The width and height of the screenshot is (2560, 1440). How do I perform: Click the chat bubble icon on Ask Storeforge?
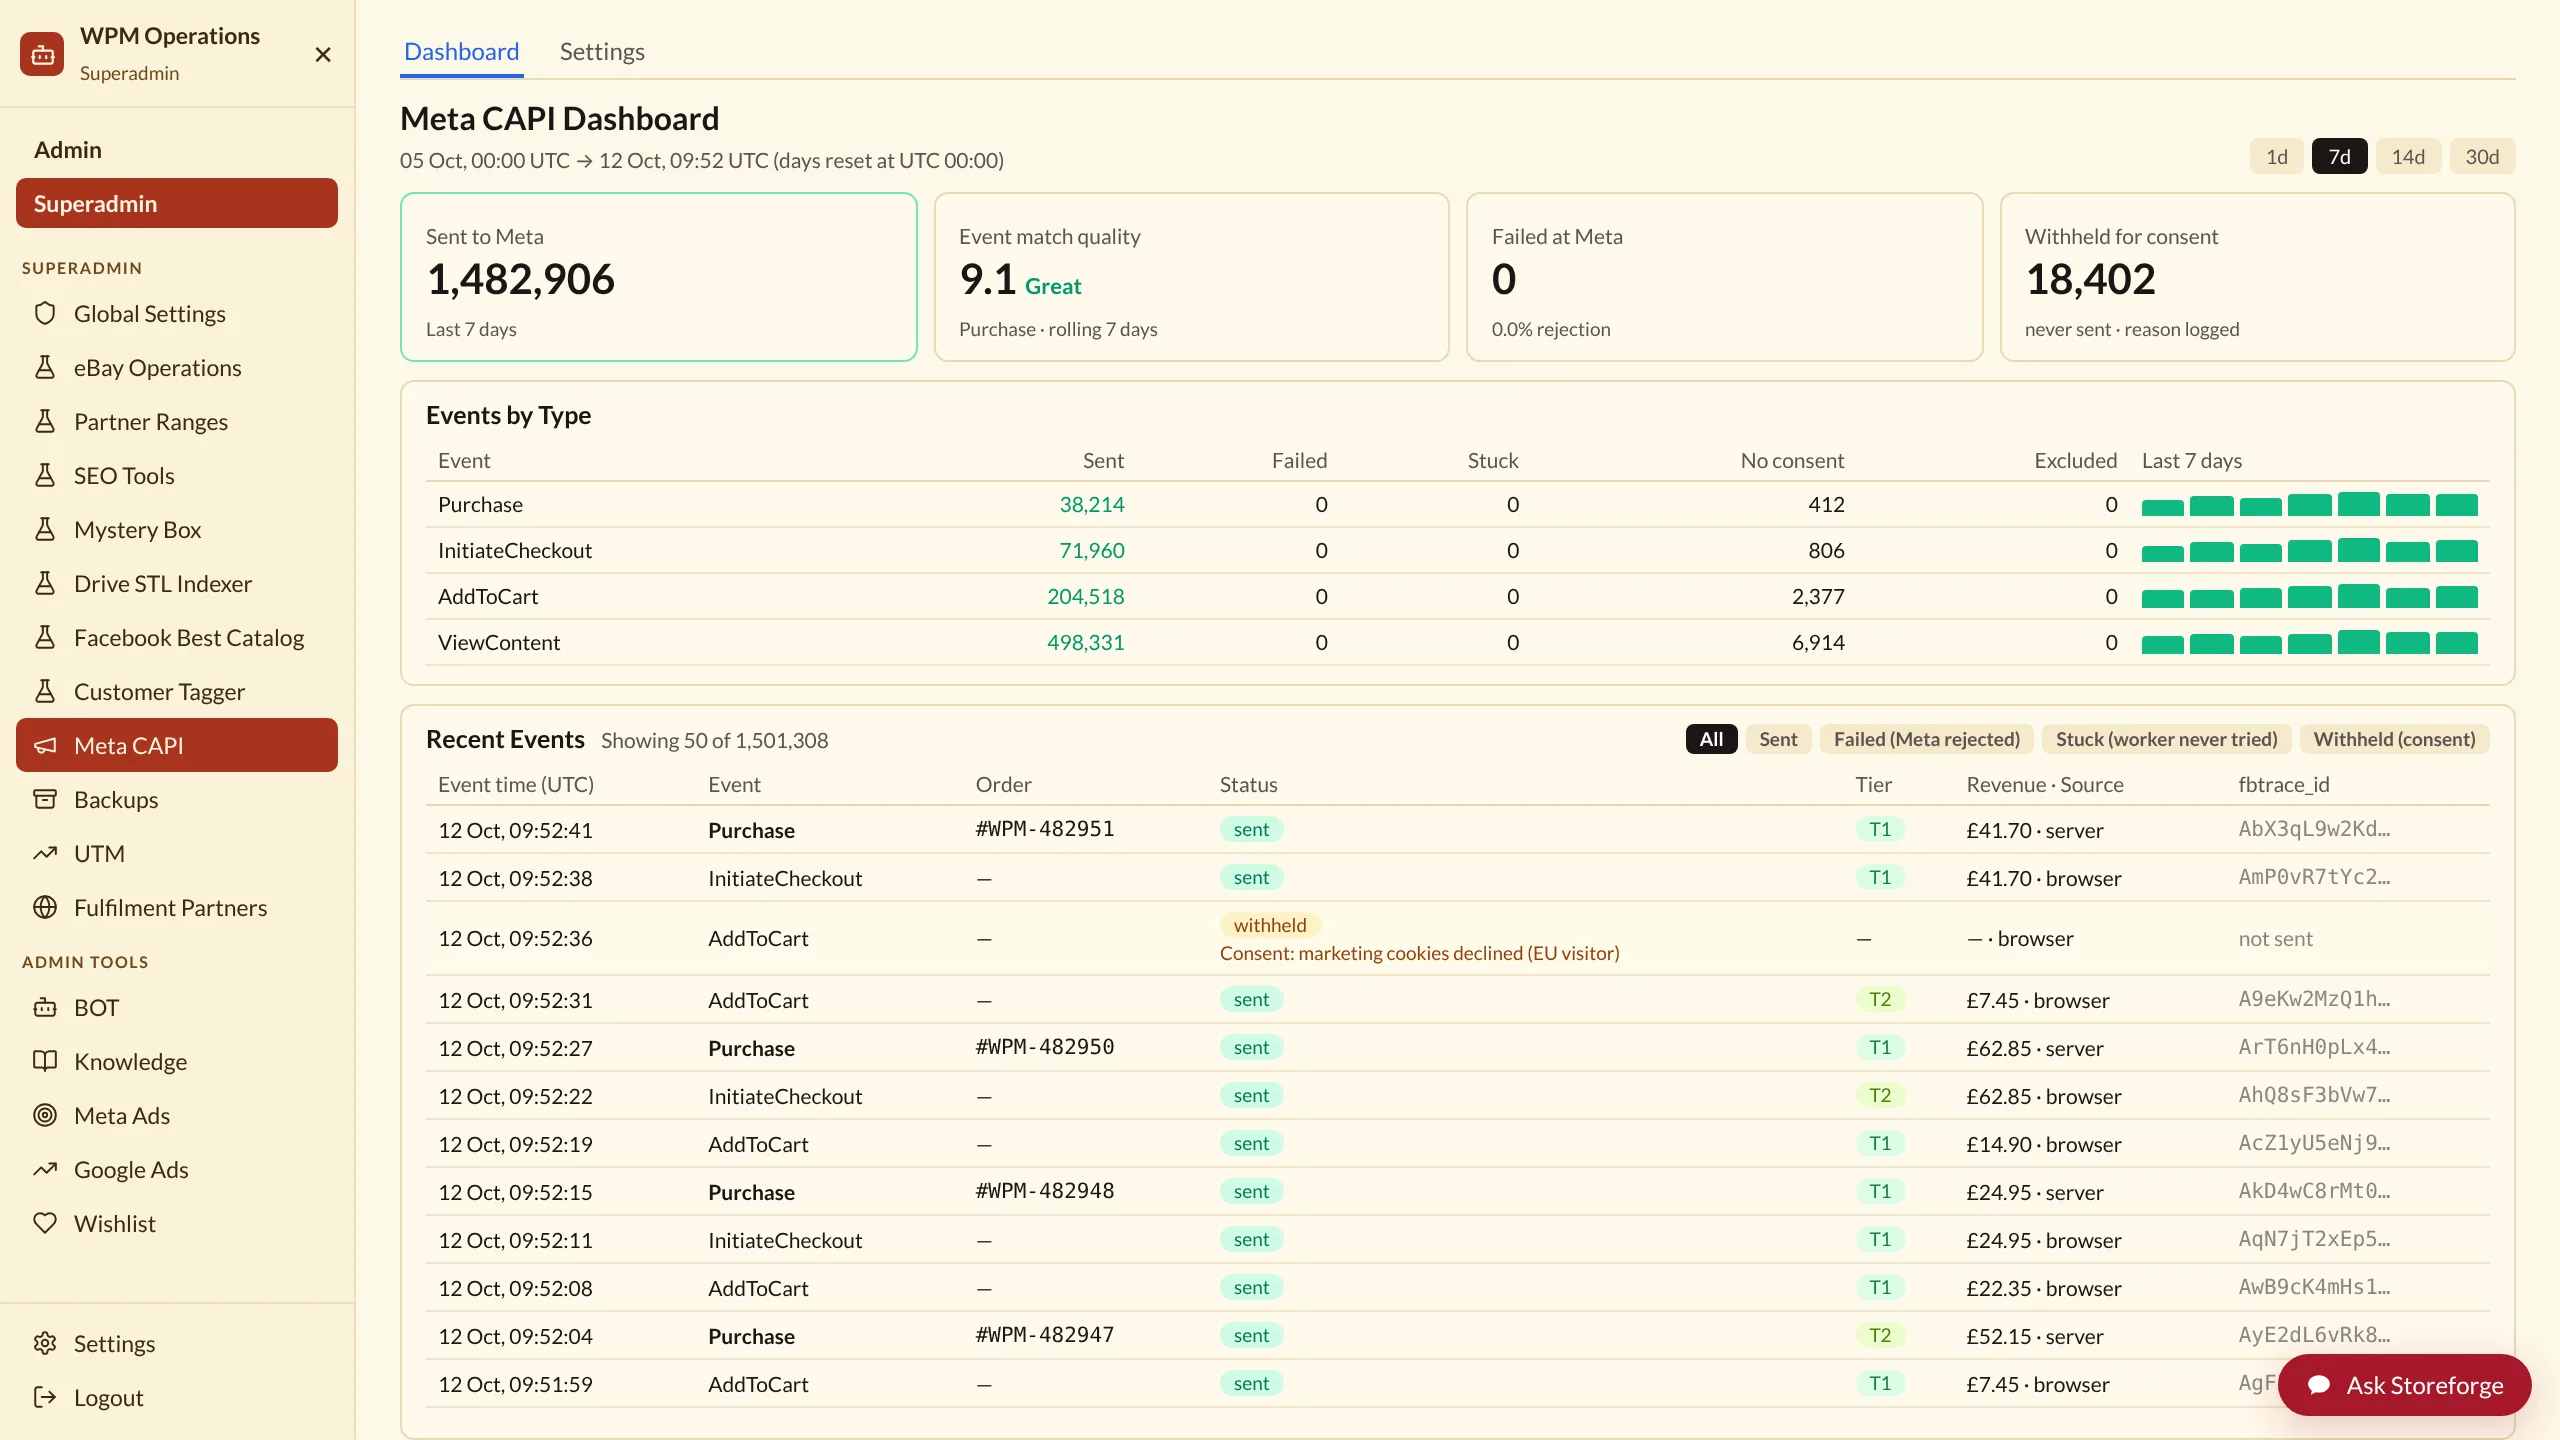click(x=2320, y=1385)
